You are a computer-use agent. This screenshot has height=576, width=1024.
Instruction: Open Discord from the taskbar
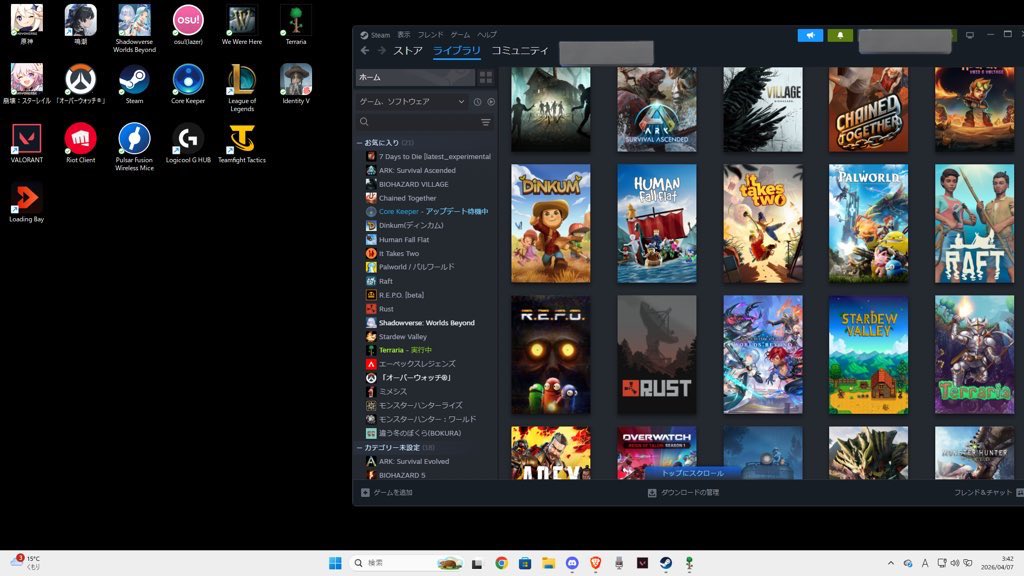point(572,563)
